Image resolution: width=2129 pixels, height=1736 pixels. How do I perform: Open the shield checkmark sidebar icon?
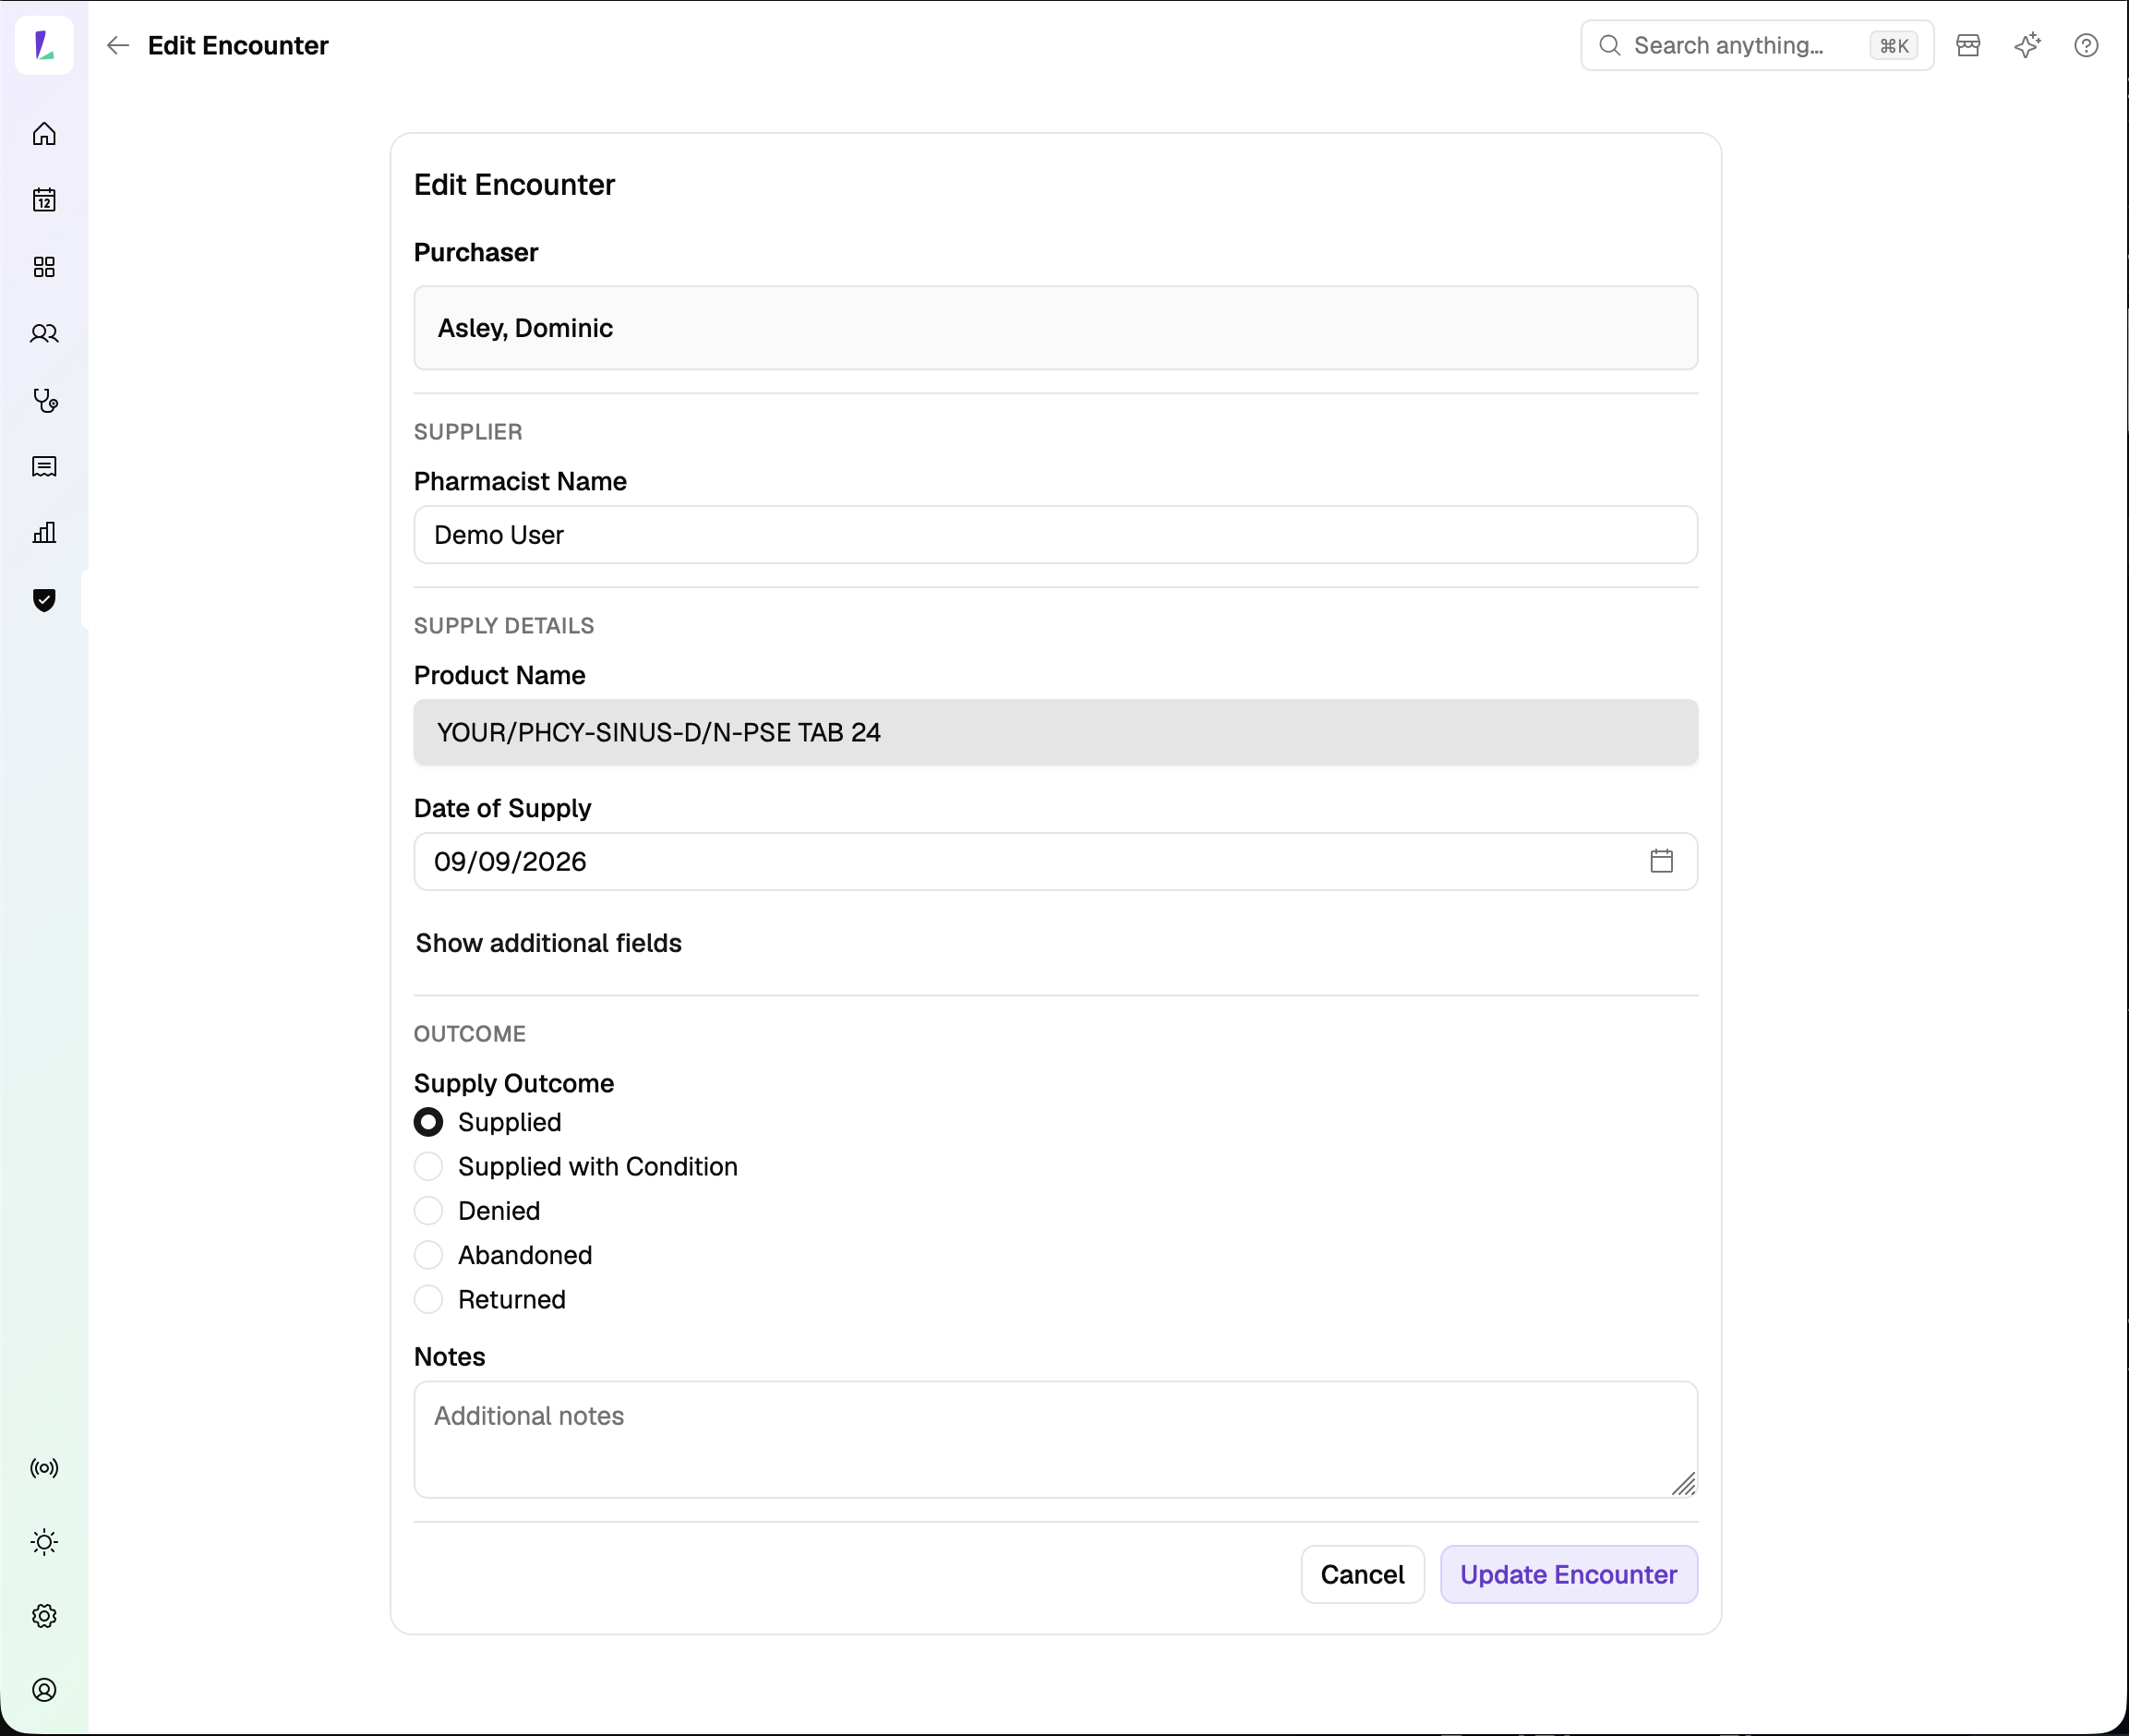44,600
